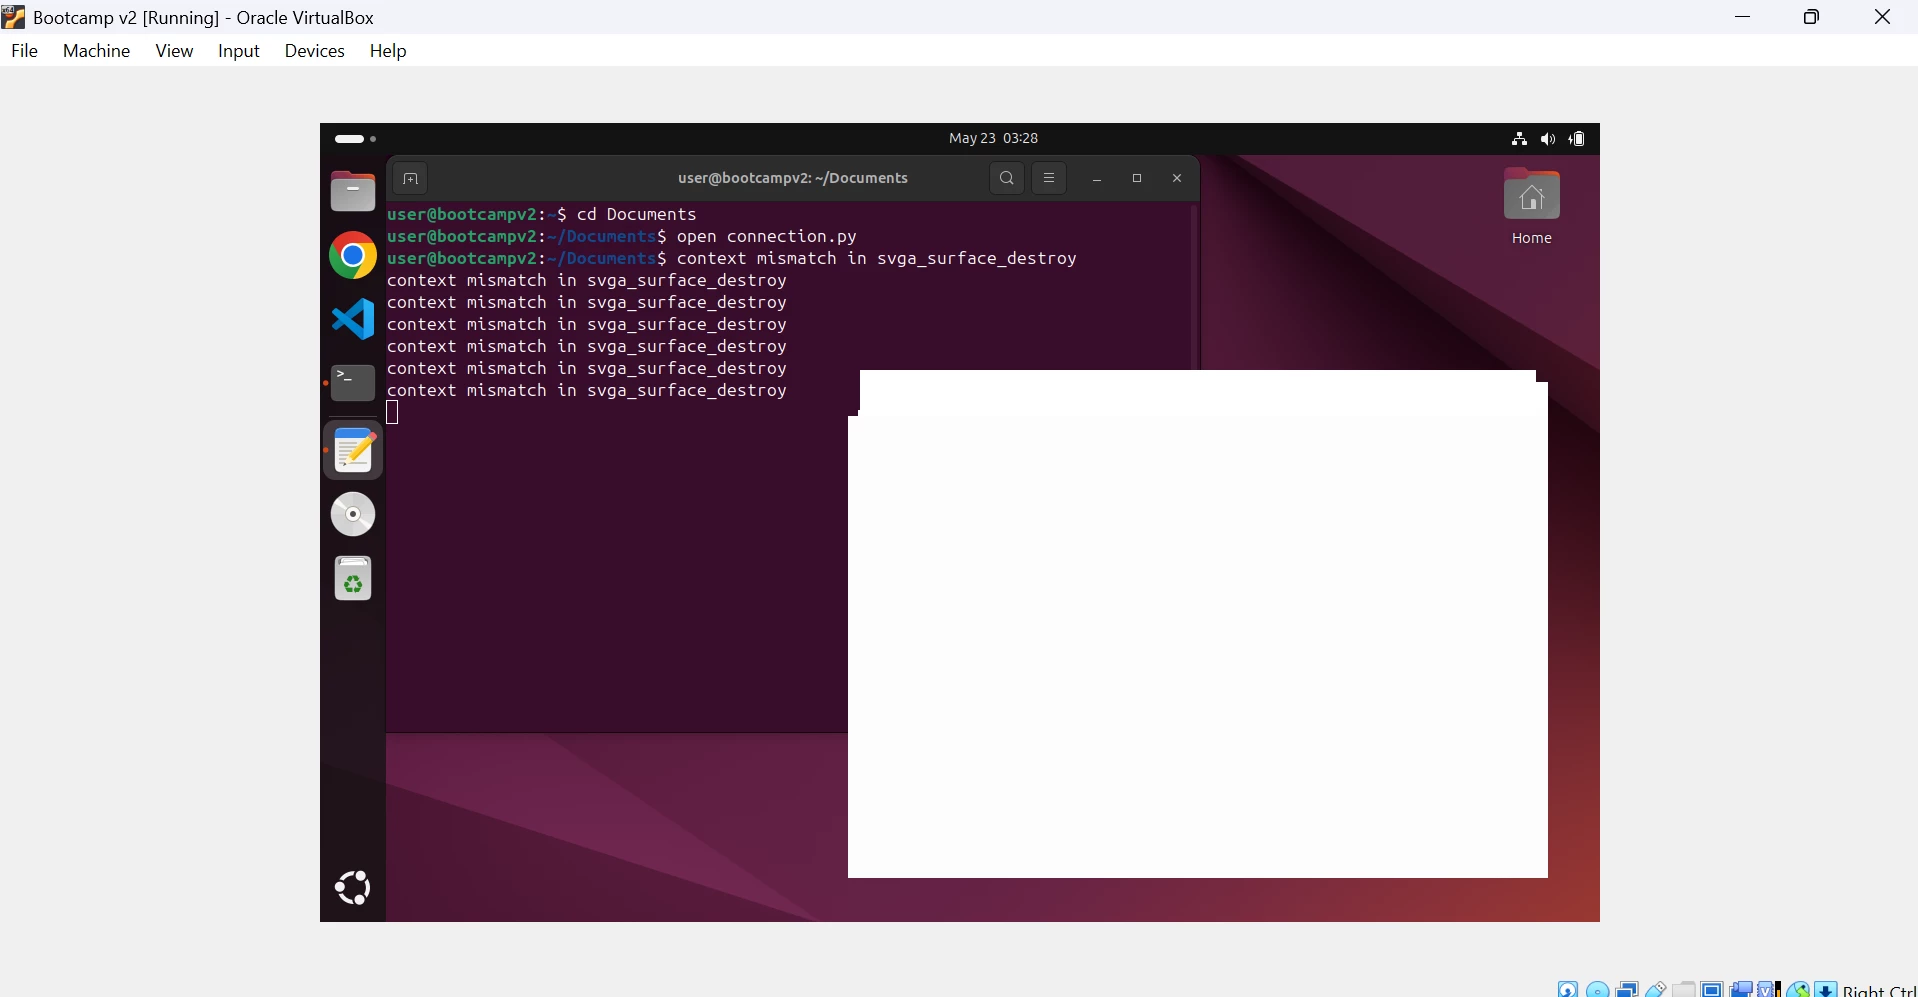The height and width of the screenshot is (997, 1918).
Task: Open the VirtualBox Input menu
Action: (x=239, y=51)
